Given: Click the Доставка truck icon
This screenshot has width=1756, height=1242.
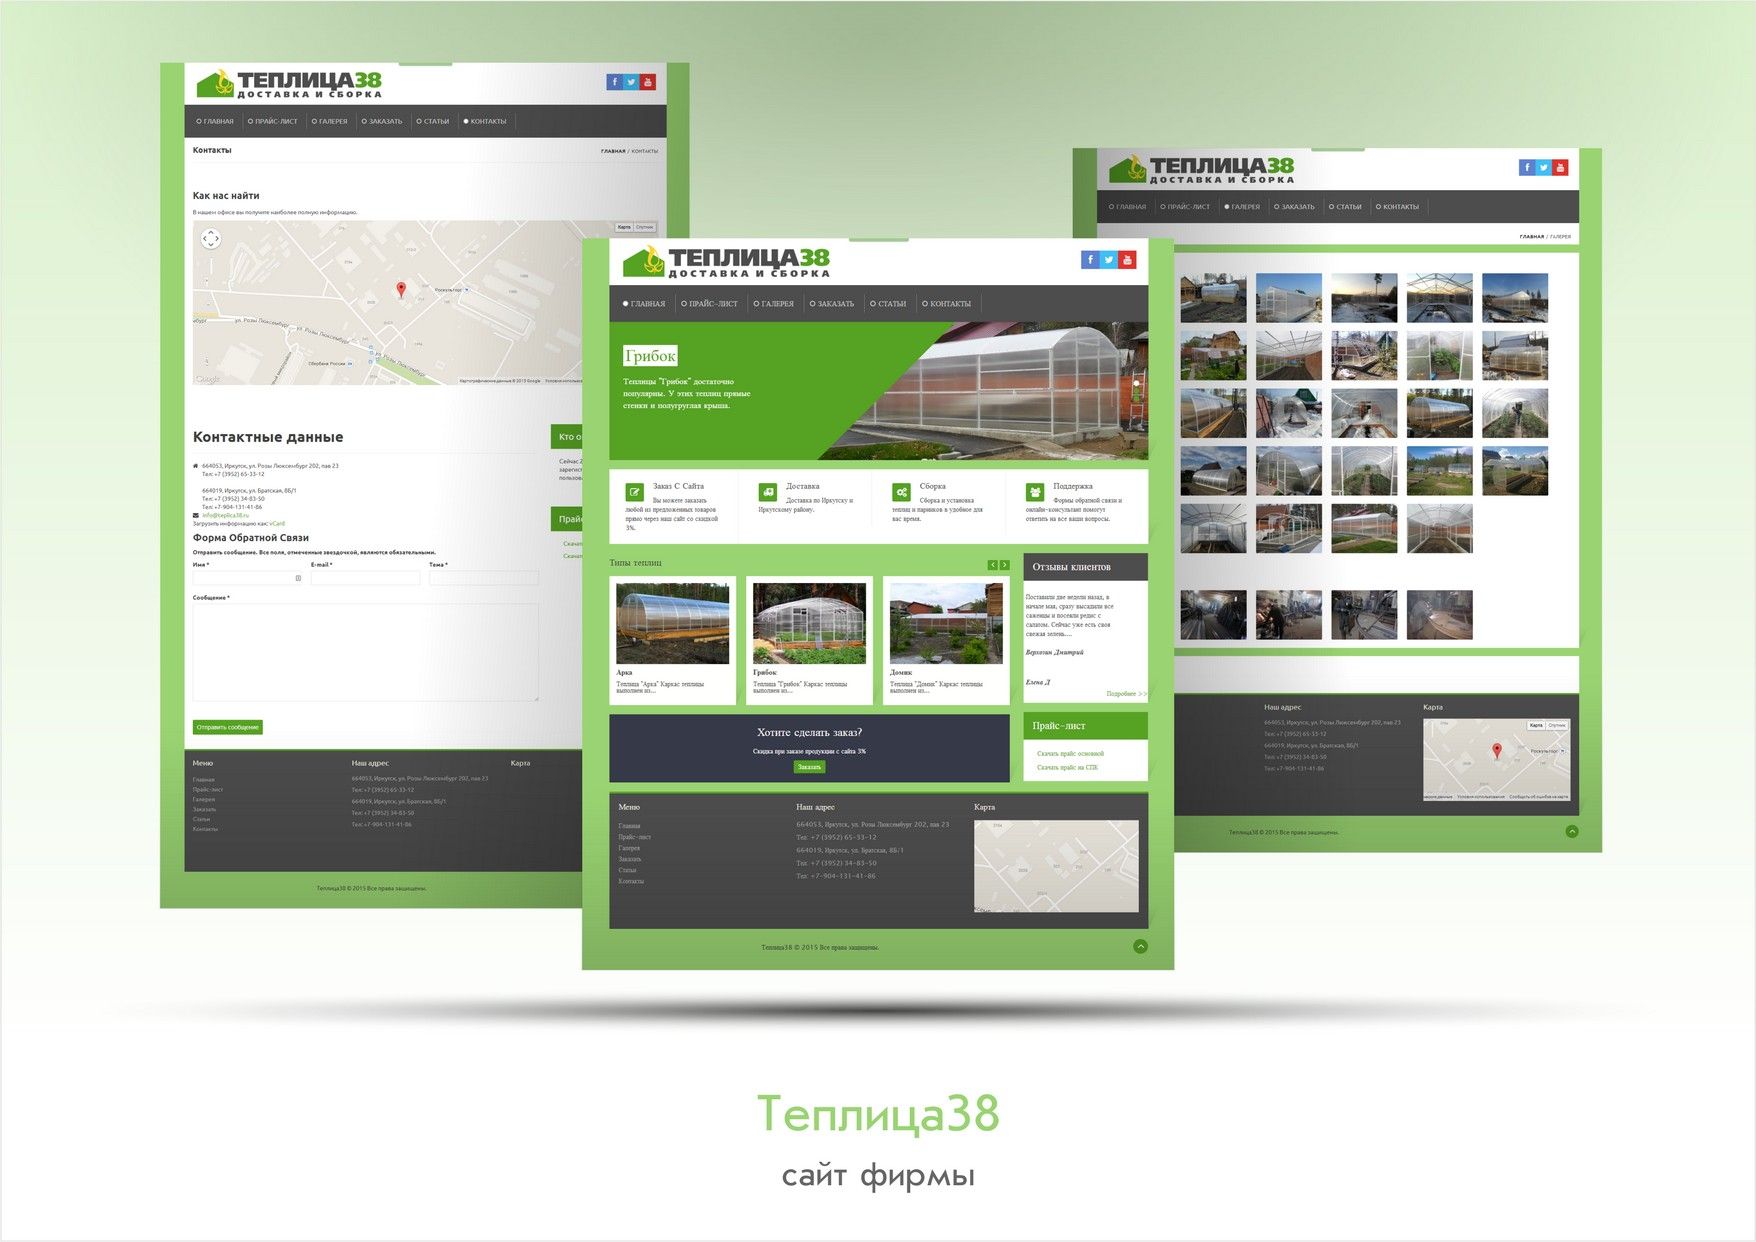Looking at the screenshot, I should [x=768, y=492].
